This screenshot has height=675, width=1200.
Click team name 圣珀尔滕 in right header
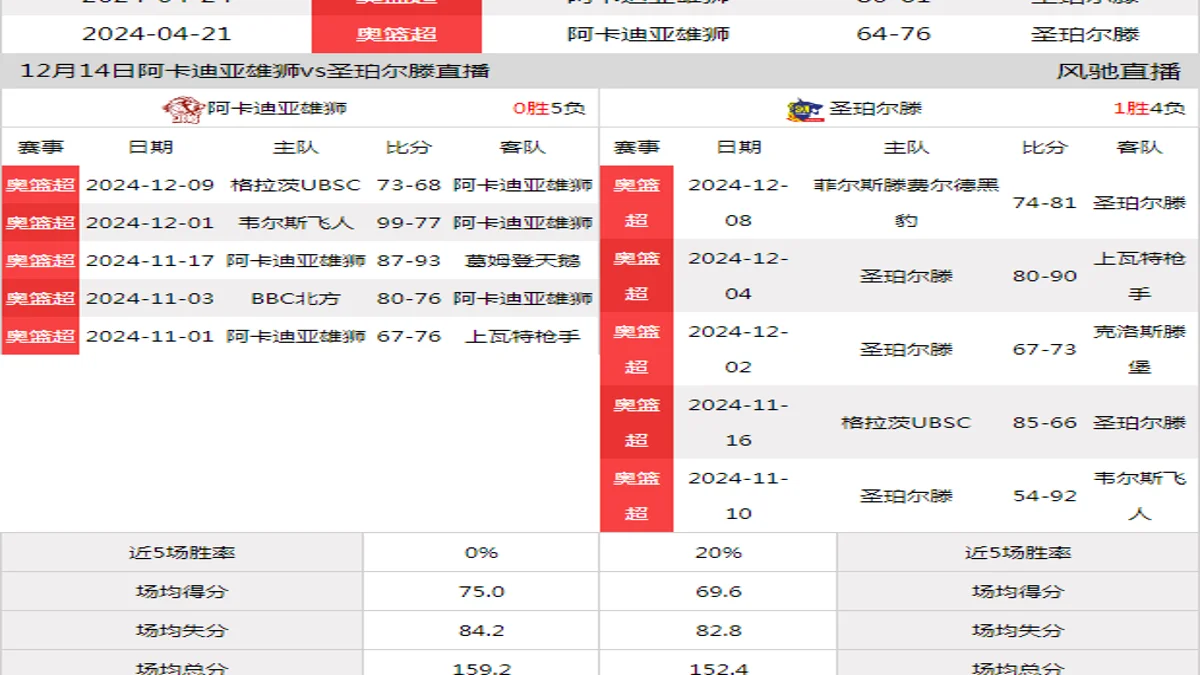(x=876, y=108)
